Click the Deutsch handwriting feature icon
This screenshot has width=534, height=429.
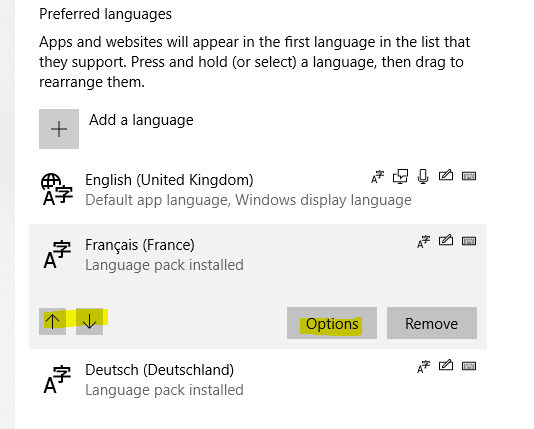click(446, 365)
